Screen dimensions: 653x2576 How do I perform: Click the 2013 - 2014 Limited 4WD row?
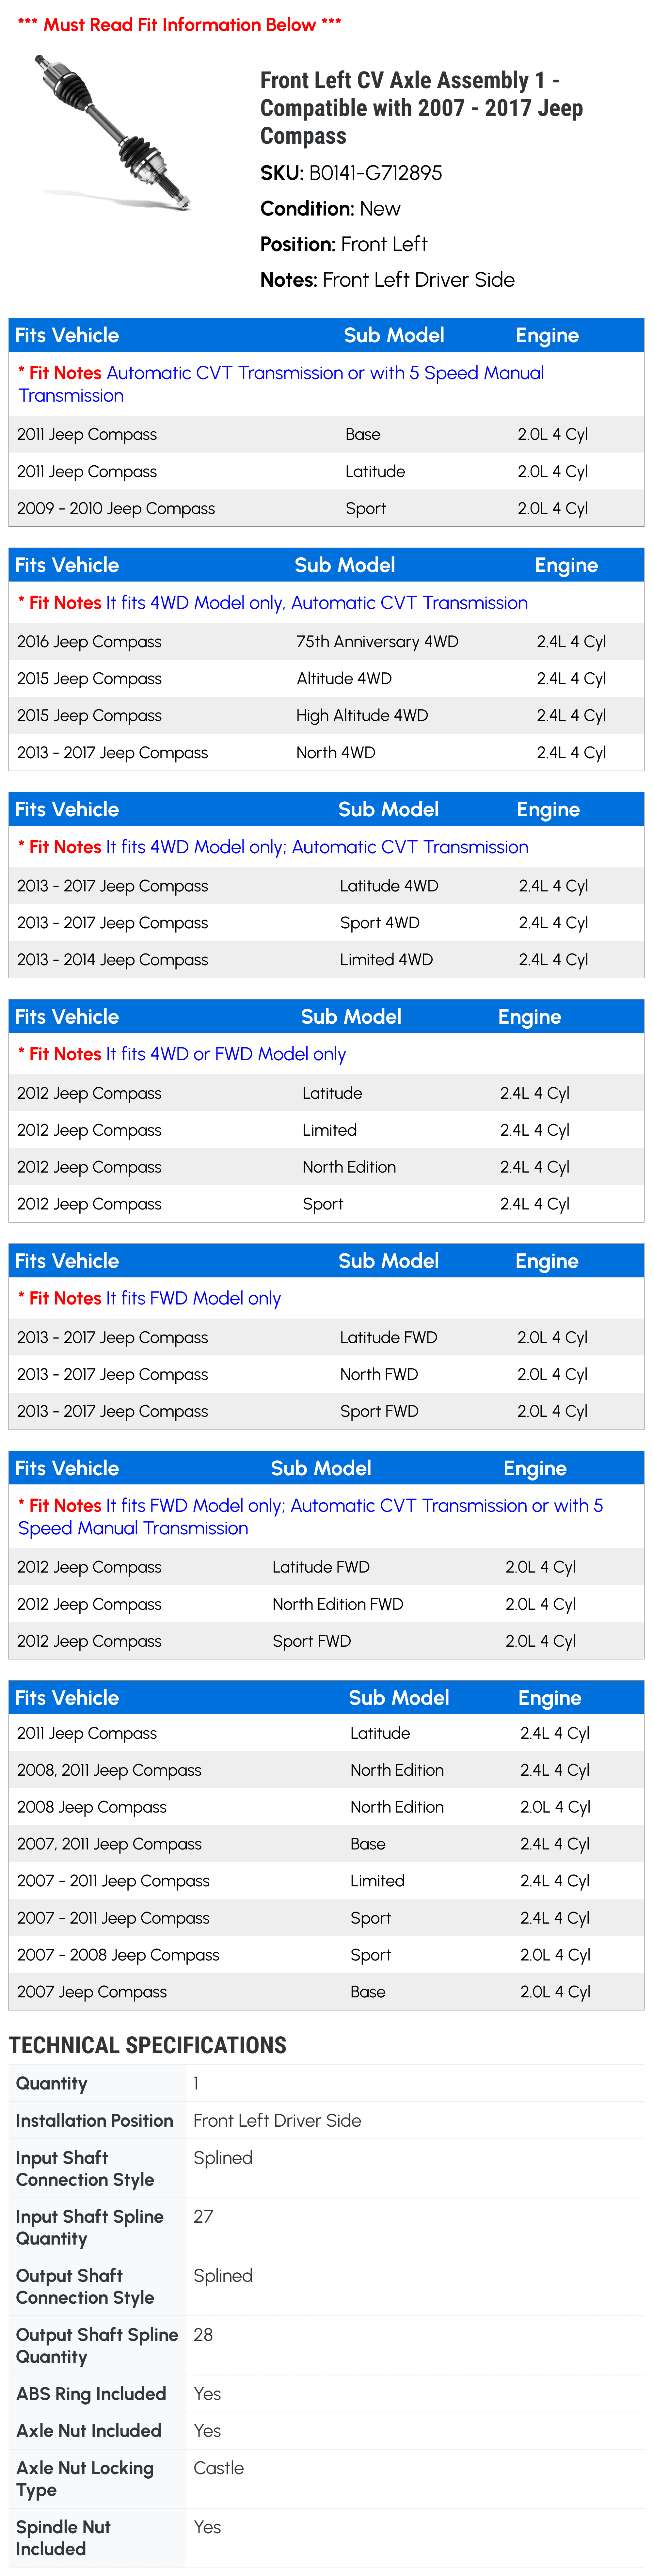(326, 959)
